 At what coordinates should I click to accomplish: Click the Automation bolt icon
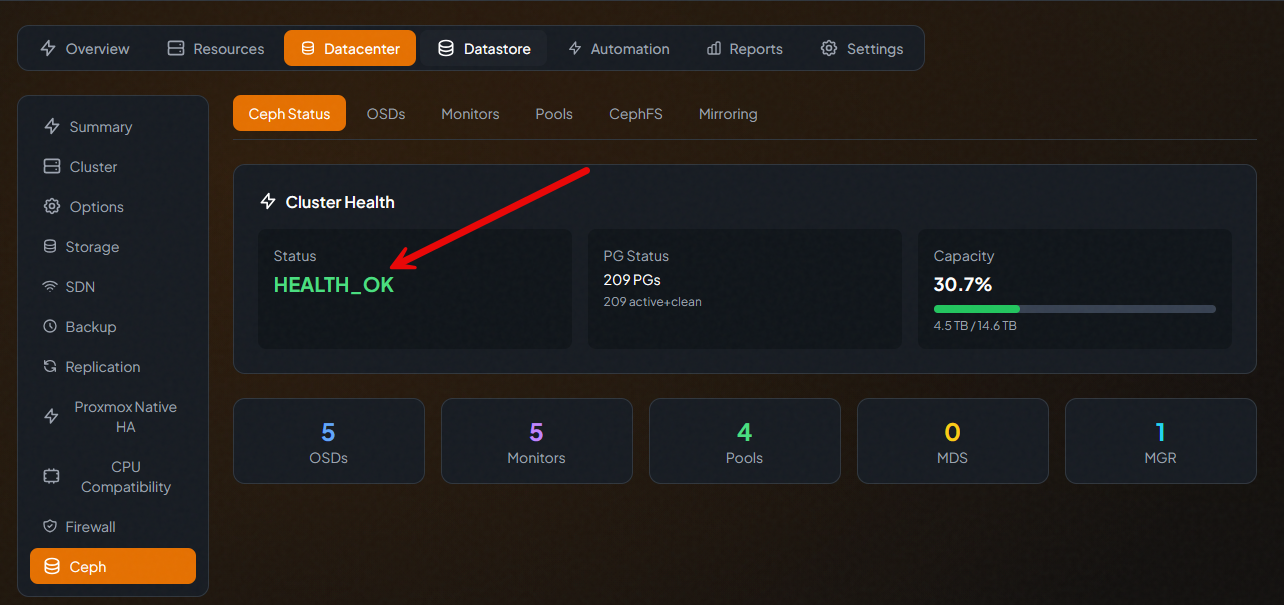[575, 48]
